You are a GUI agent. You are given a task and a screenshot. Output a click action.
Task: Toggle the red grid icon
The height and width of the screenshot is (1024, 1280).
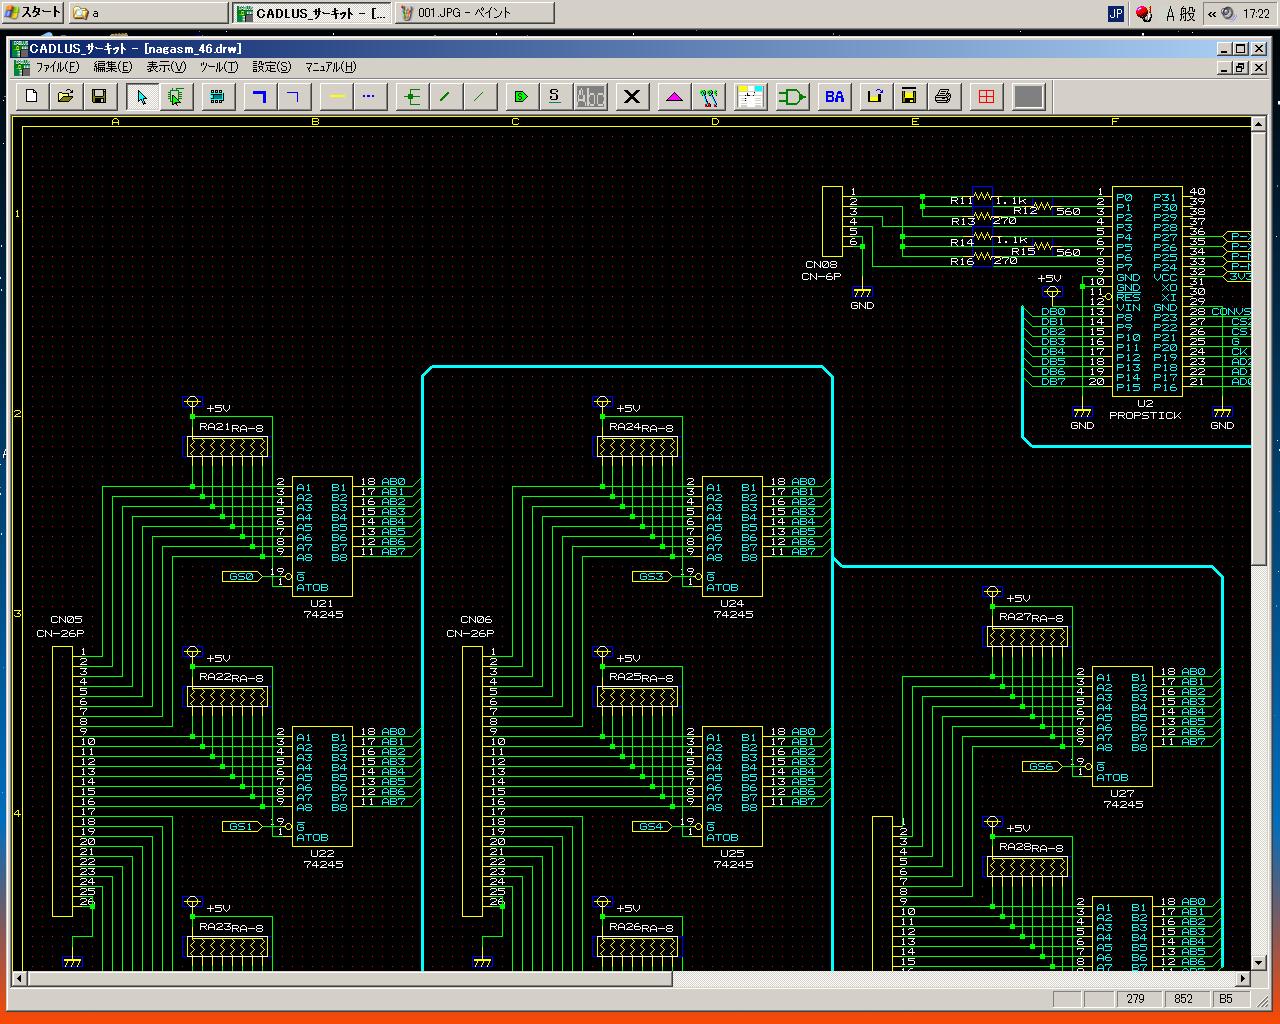coord(986,96)
